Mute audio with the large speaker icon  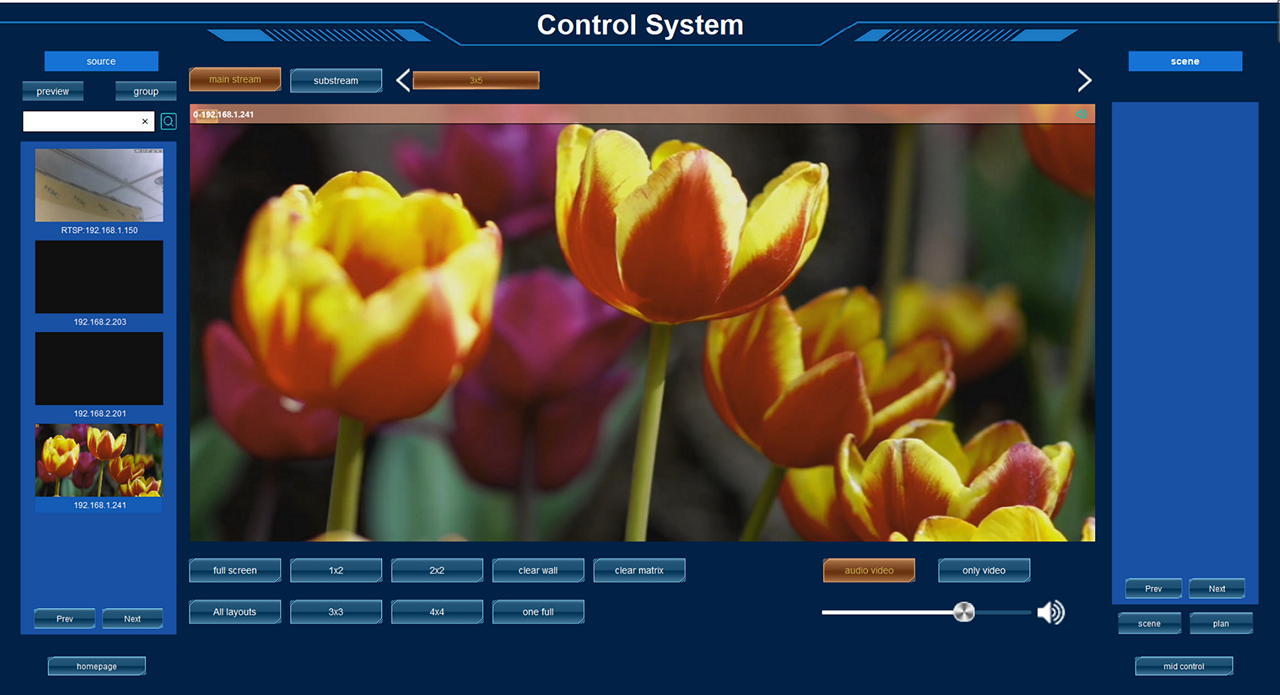(x=1050, y=612)
